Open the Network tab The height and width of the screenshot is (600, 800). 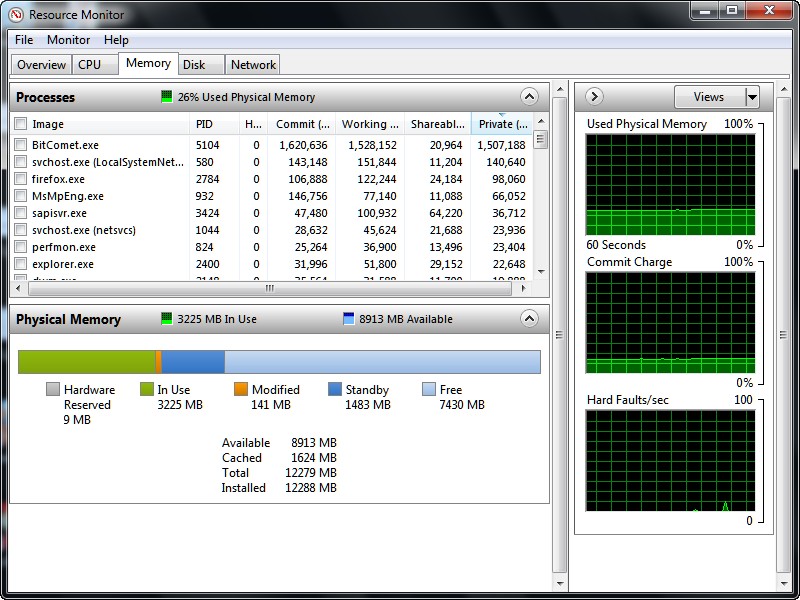pos(253,65)
